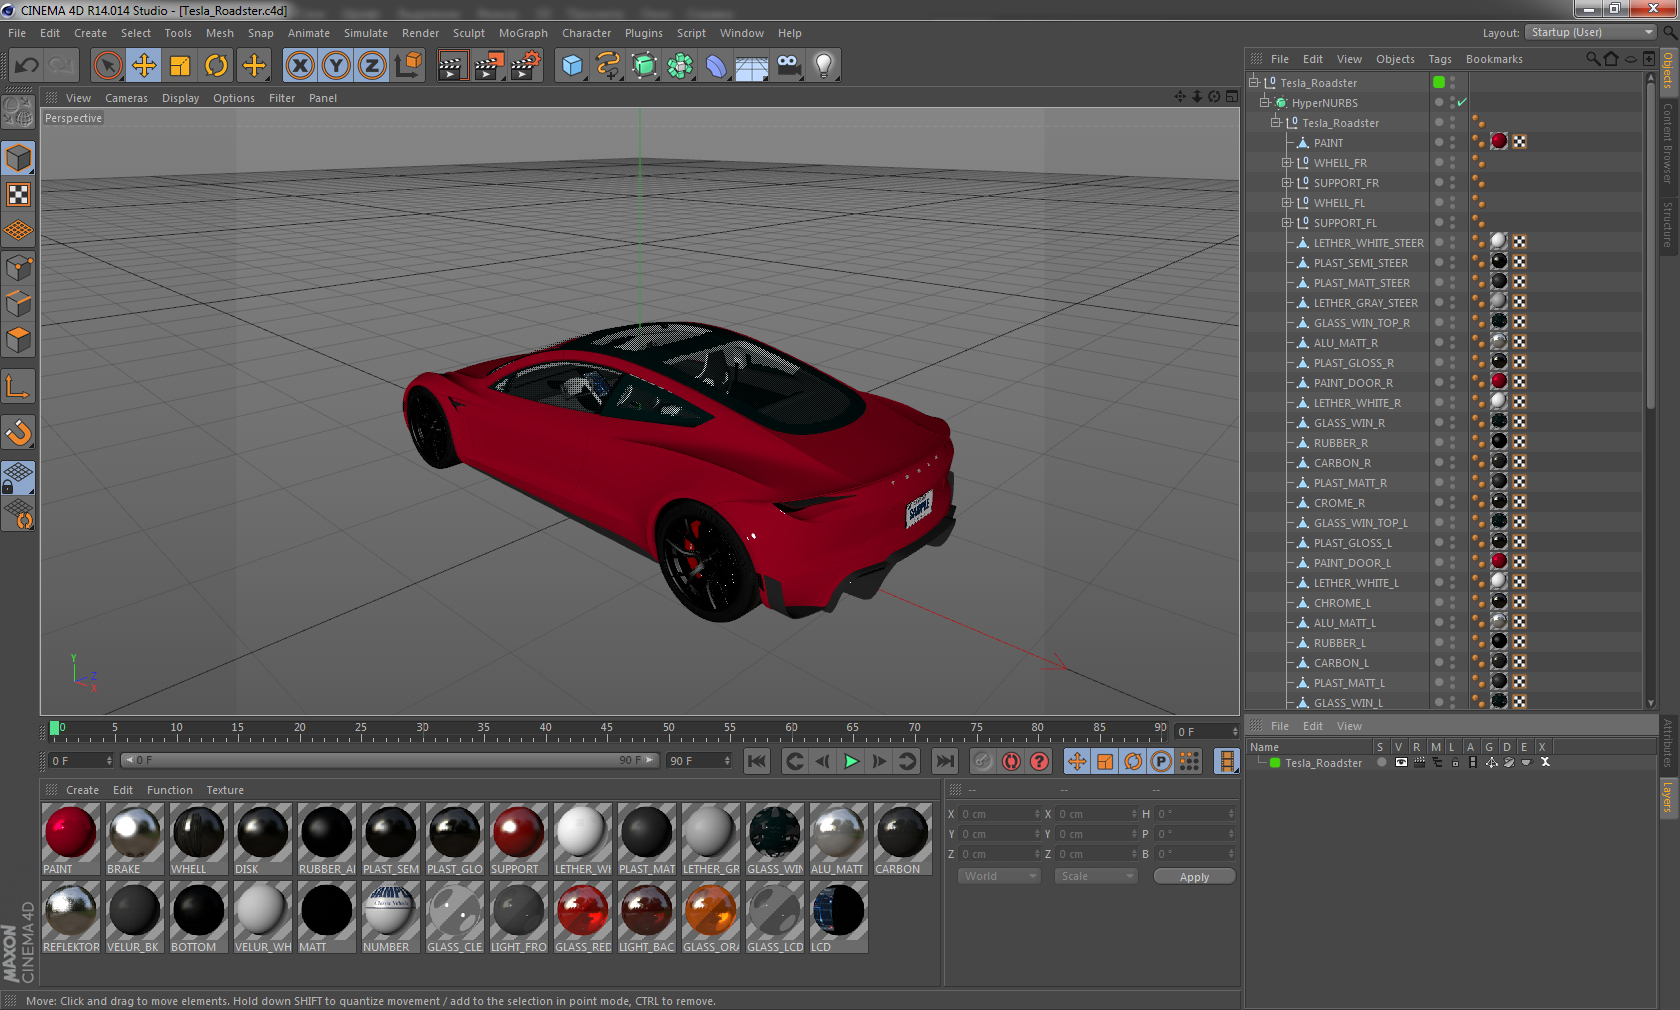
Task: Select the CARBON_R object row
Action: (1342, 463)
